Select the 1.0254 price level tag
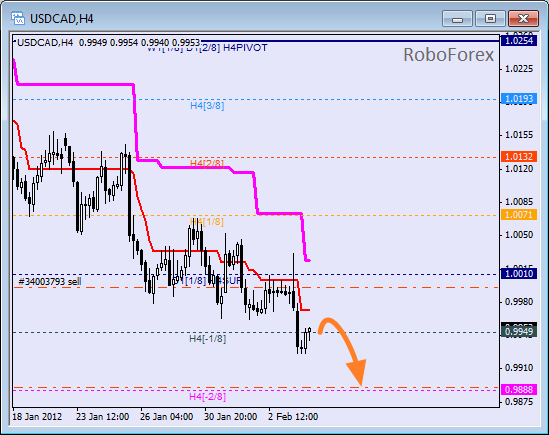 point(519,41)
